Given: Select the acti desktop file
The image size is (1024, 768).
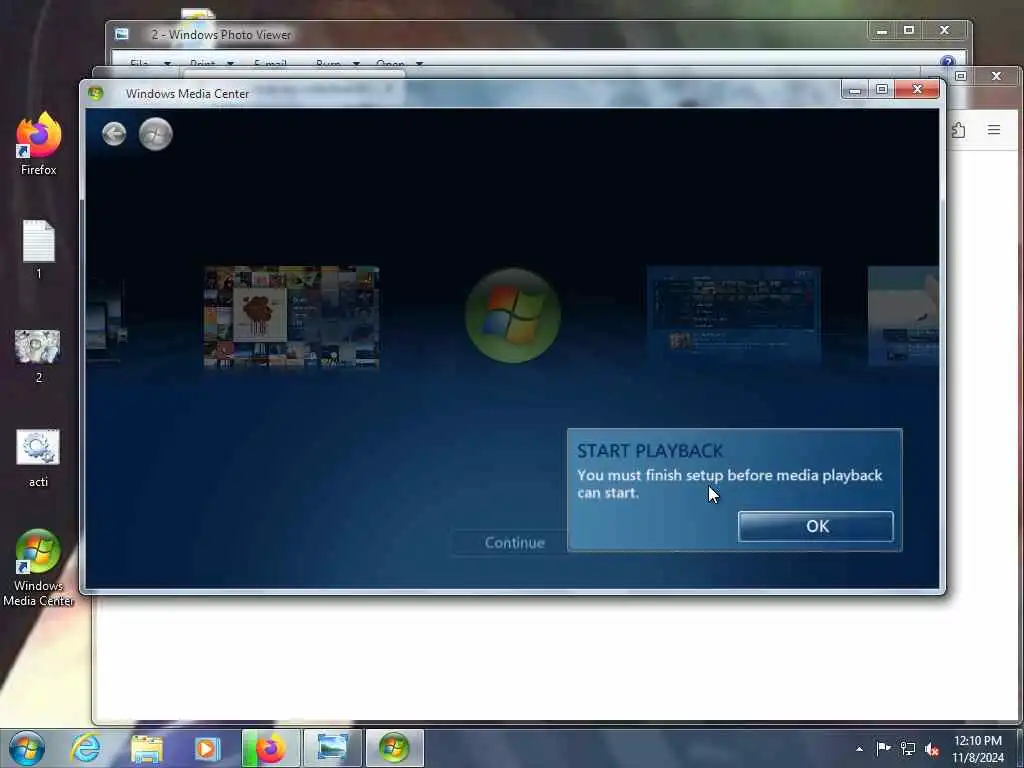Looking at the screenshot, I should [38, 458].
